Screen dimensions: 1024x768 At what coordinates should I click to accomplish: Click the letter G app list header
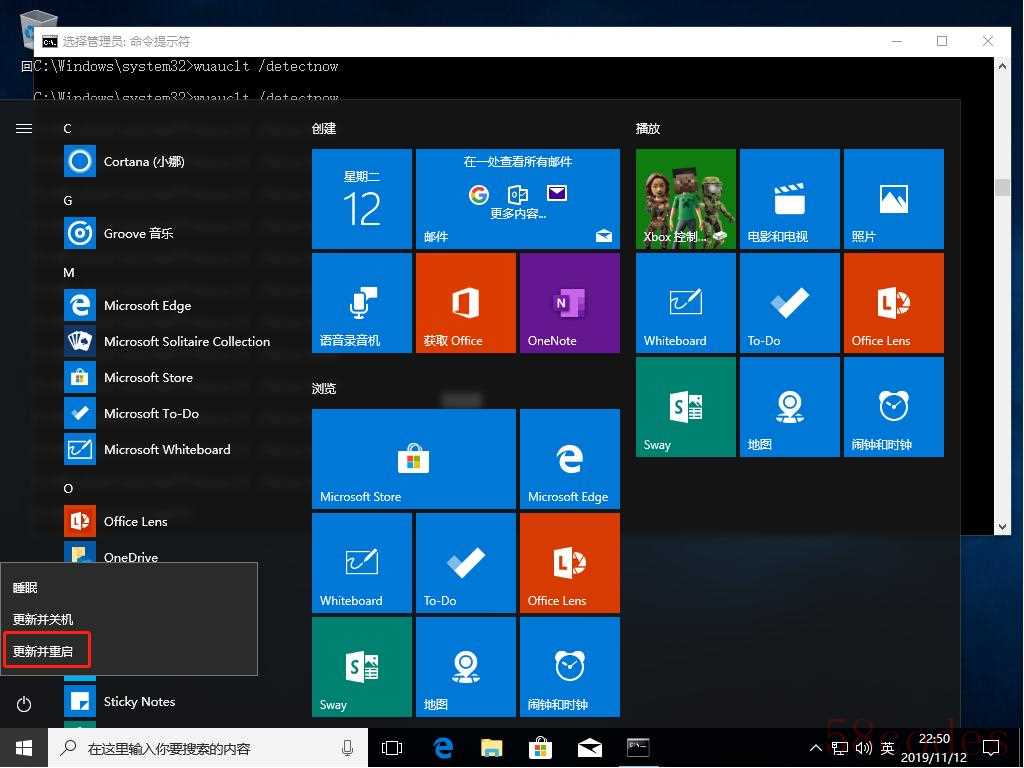[68, 200]
